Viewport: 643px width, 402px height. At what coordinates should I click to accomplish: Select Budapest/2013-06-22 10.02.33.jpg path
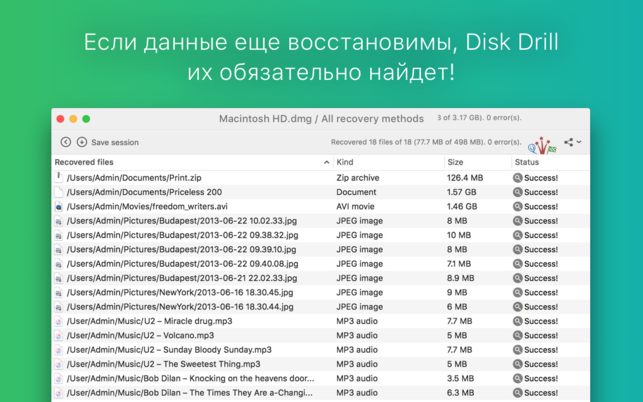coord(182,221)
